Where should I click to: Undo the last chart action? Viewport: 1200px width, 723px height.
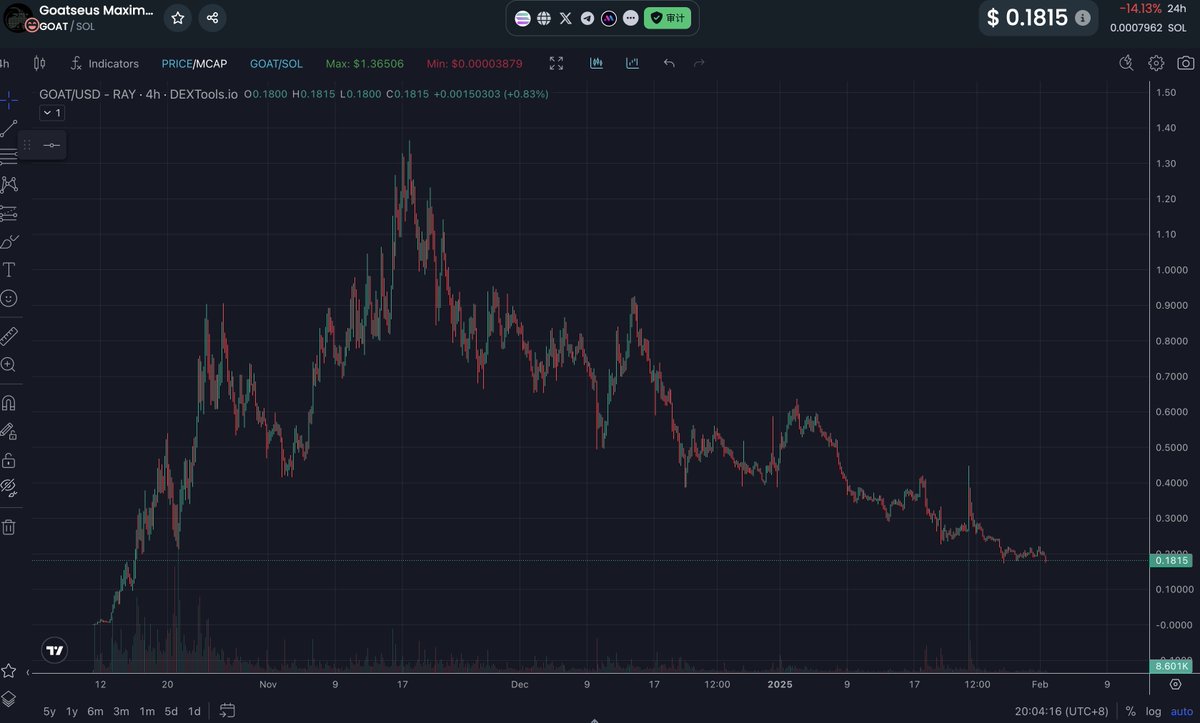669,63
